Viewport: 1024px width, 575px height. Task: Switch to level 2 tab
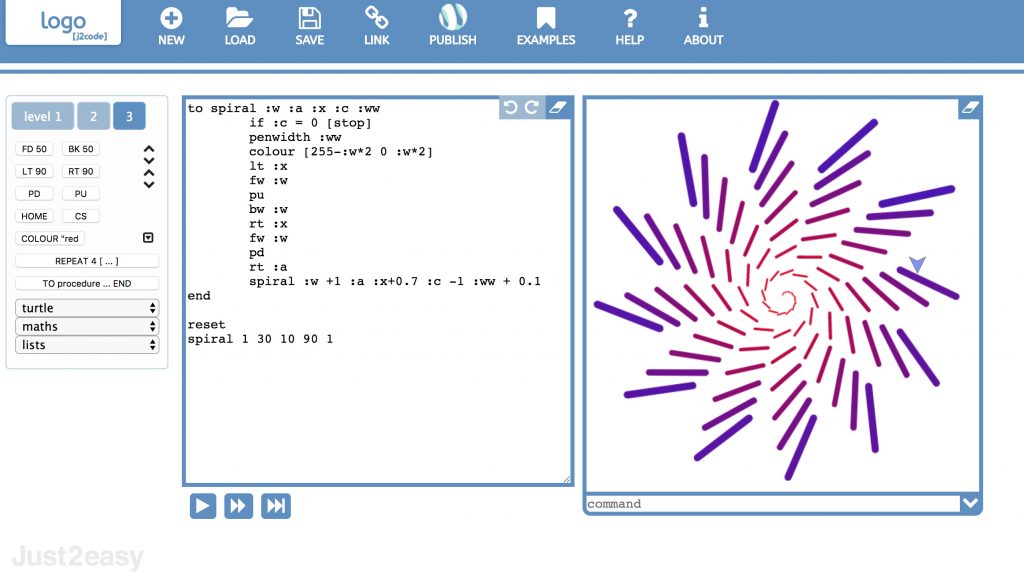point(93,117)
